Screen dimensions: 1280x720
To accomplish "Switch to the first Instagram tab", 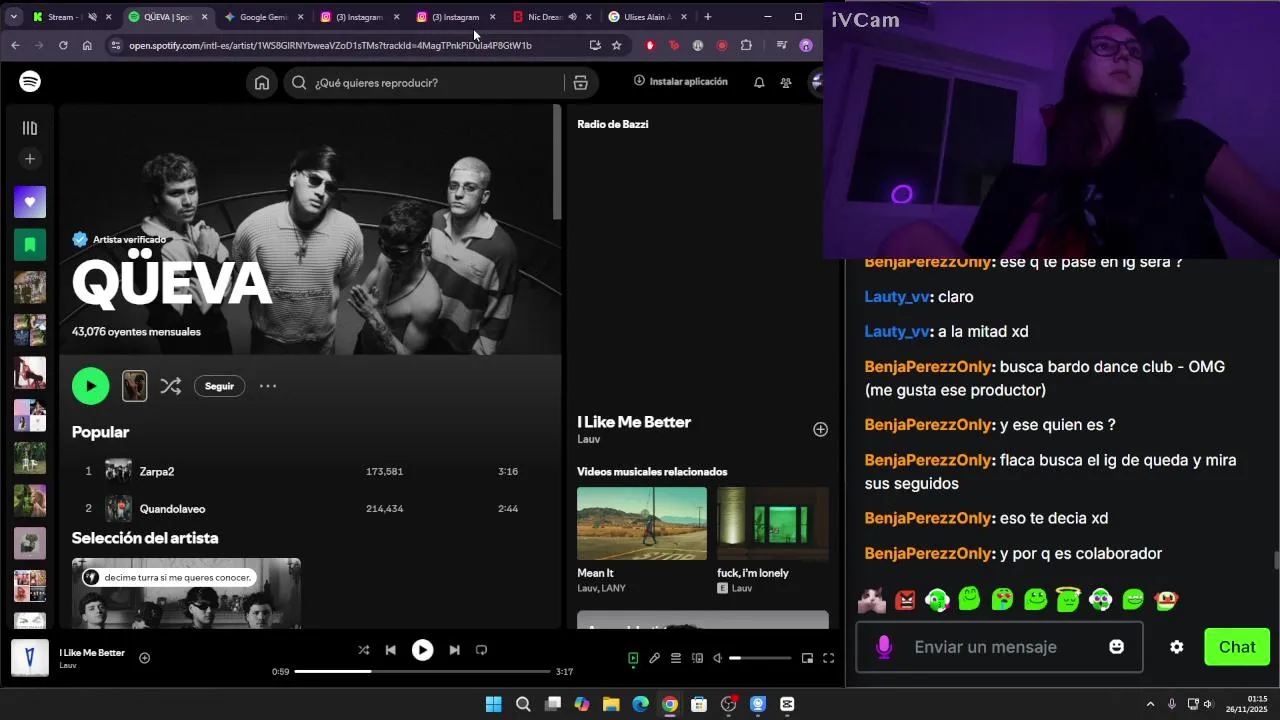I will [358, 17].
